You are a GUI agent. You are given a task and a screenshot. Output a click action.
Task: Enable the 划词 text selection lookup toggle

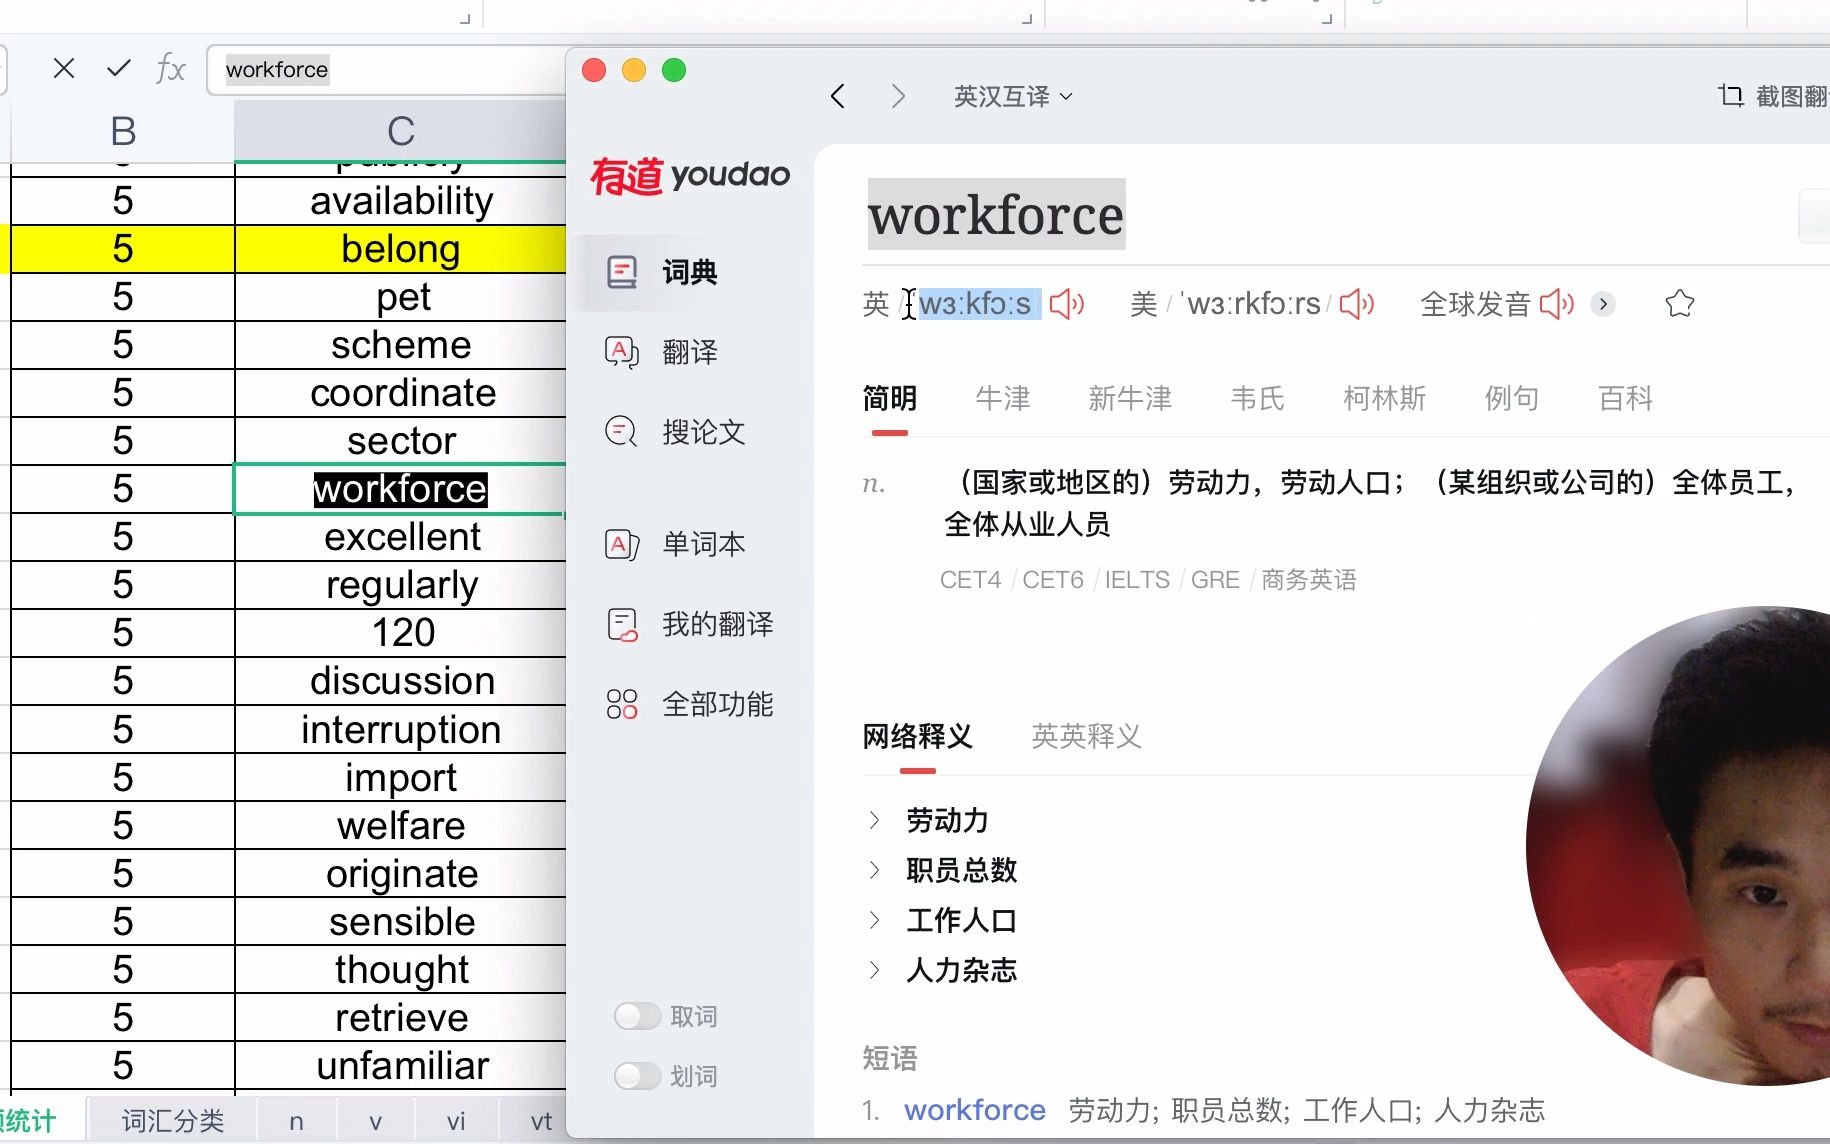[x=637, y=1076]
